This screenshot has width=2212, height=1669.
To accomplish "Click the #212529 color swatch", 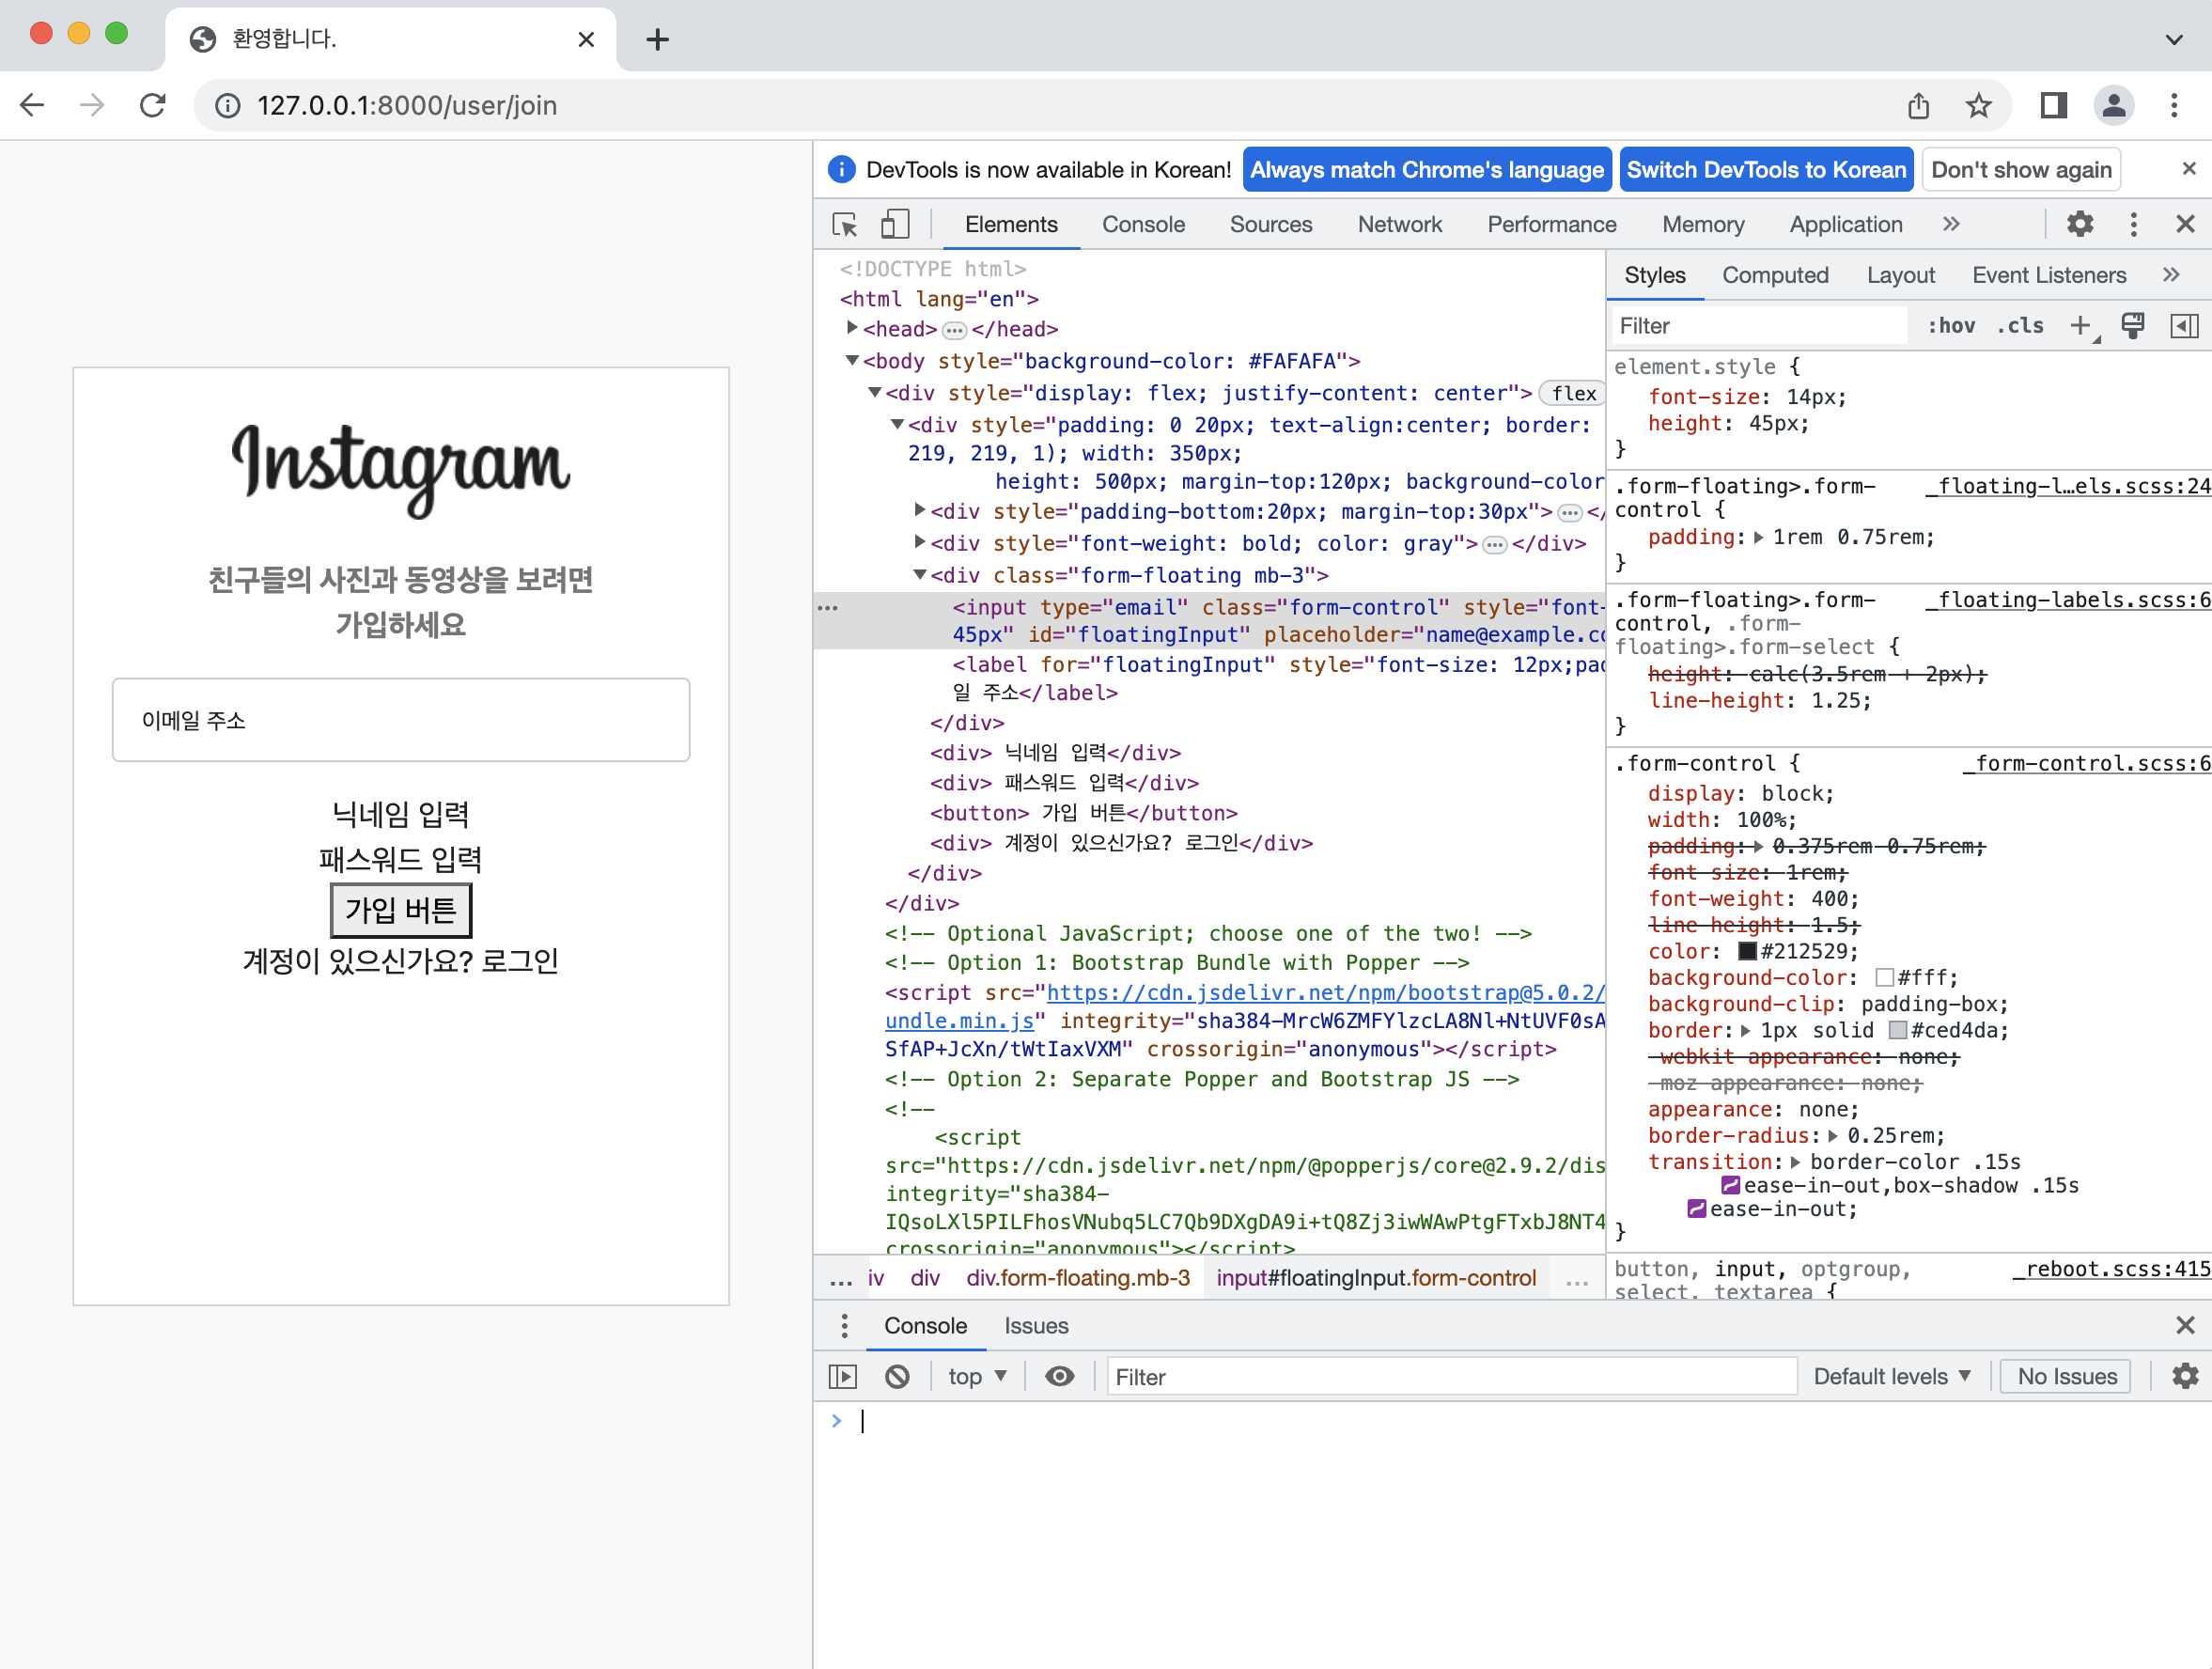I will [x=1747, y=951].
